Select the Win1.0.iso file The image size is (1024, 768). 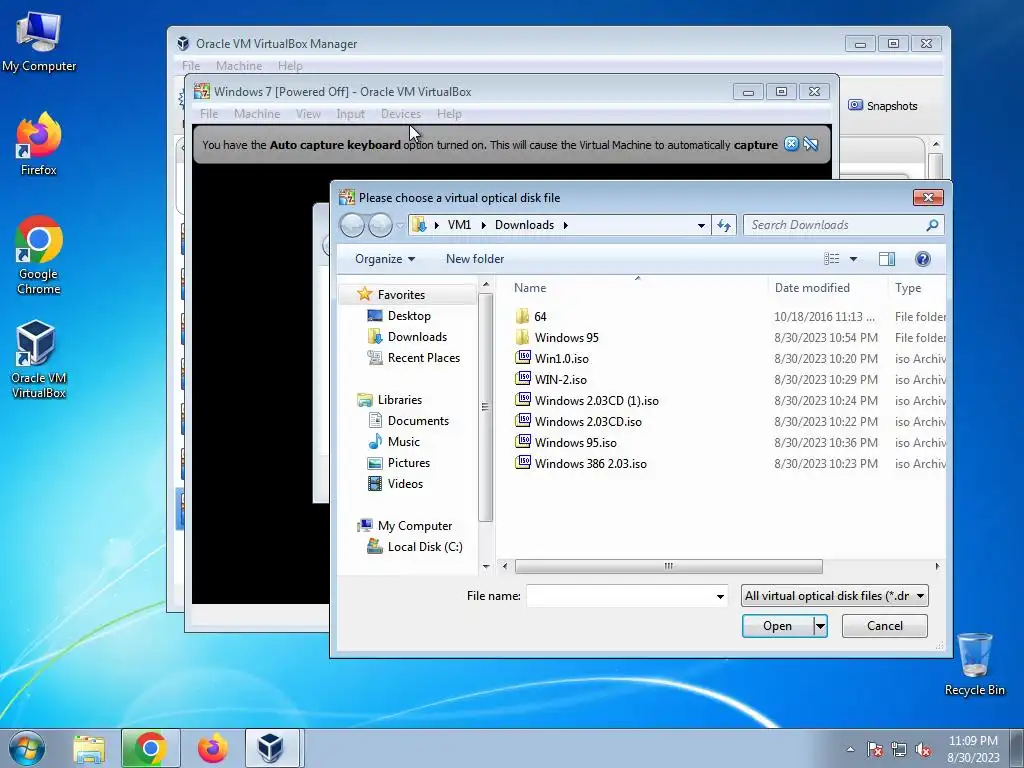(561, 359)
